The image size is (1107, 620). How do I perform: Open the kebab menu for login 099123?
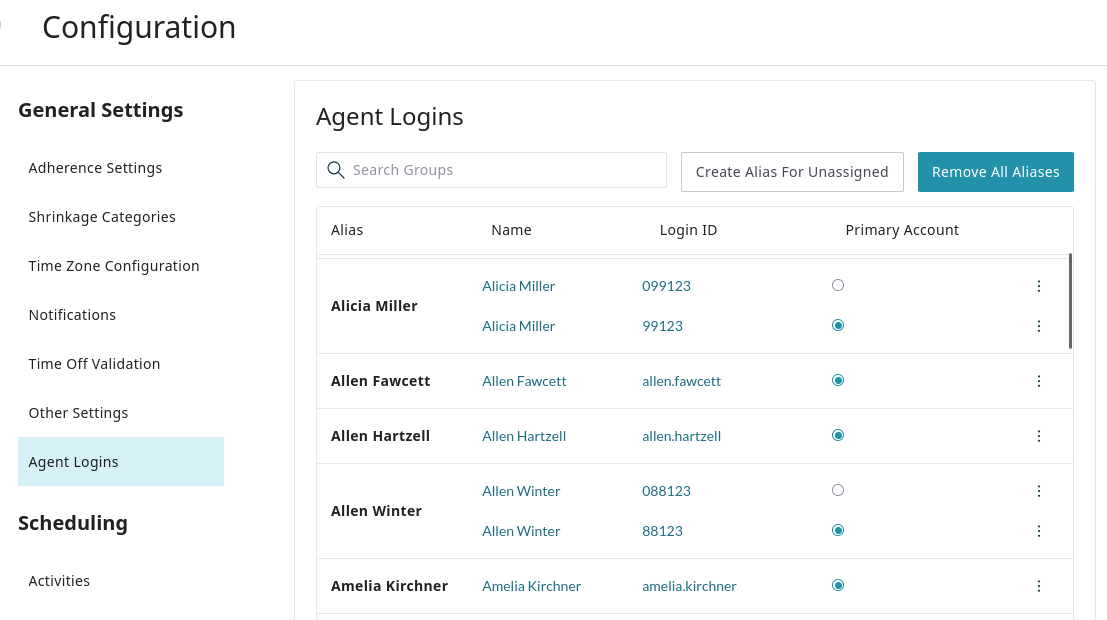click(x=1038, y=286)
